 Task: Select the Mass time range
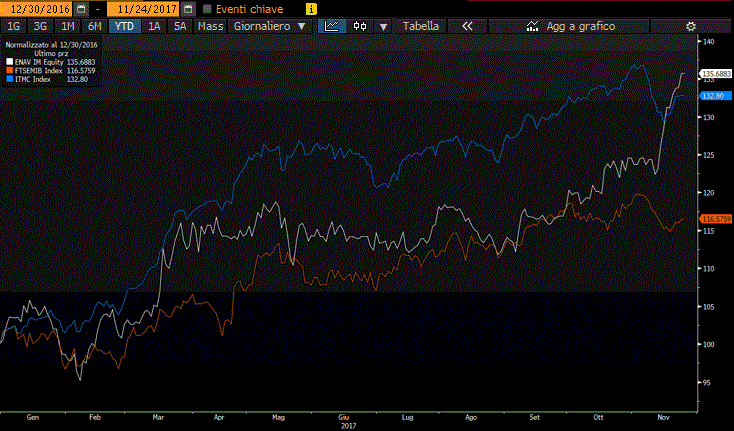[210, 26]
